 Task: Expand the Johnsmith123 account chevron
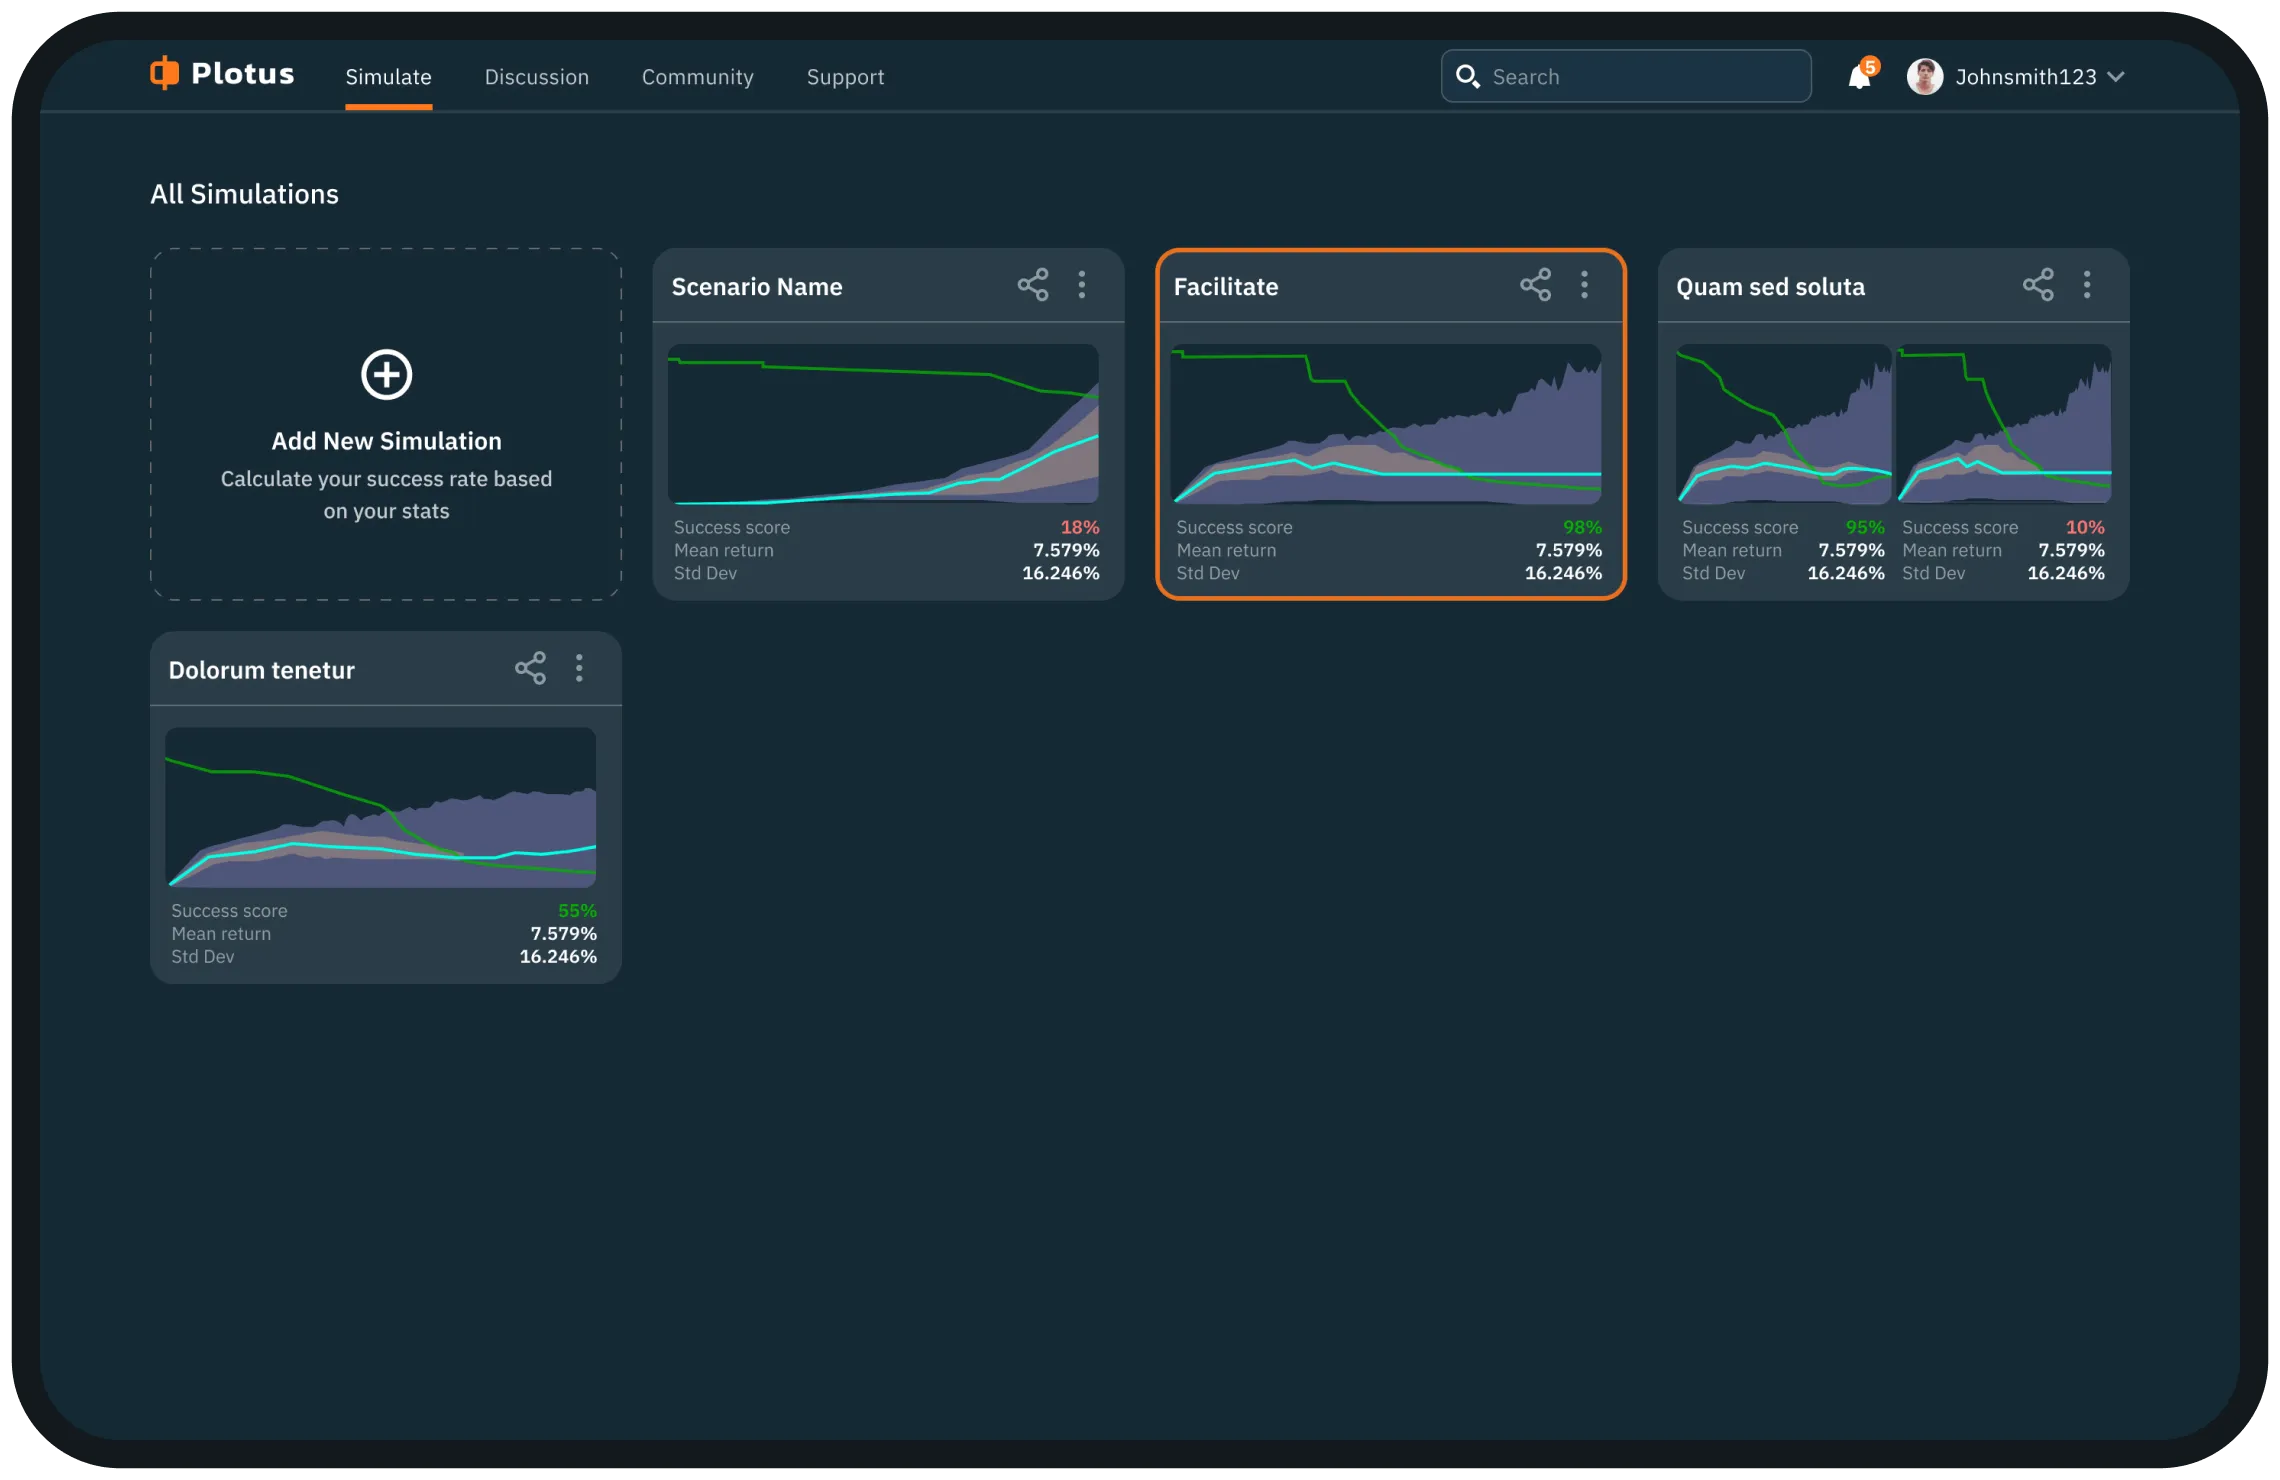pos(2116,77)
